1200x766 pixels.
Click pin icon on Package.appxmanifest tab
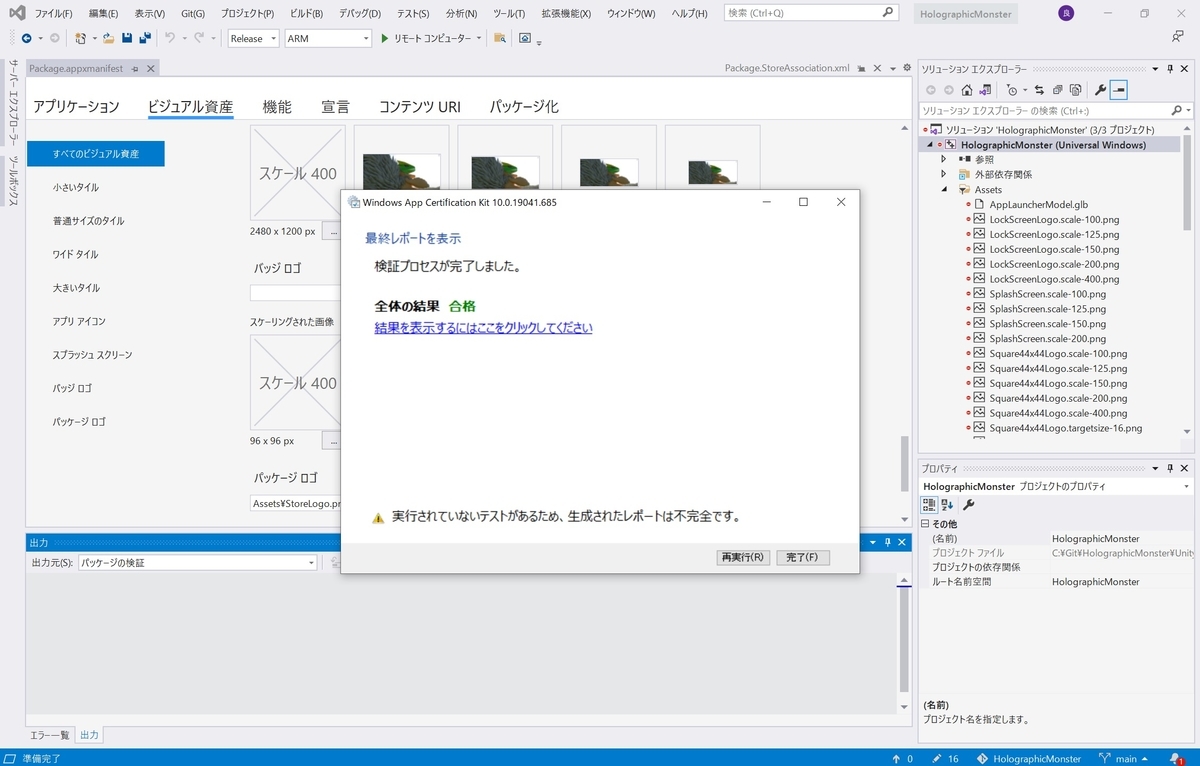(x=136, y=68)
